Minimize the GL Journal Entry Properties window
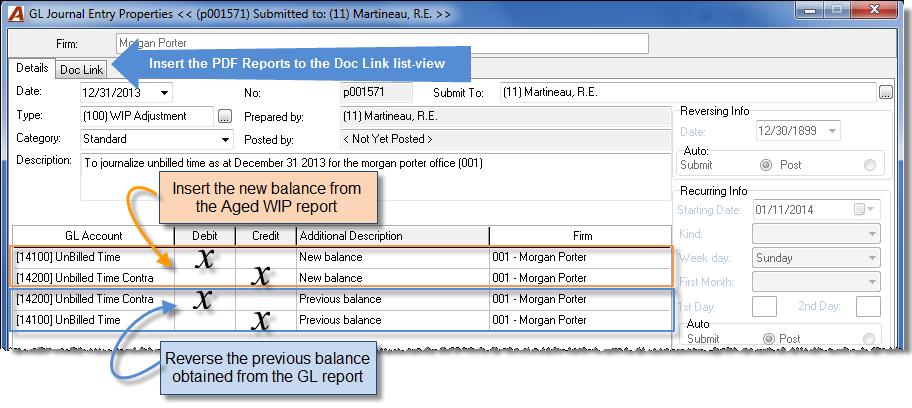 812,10
